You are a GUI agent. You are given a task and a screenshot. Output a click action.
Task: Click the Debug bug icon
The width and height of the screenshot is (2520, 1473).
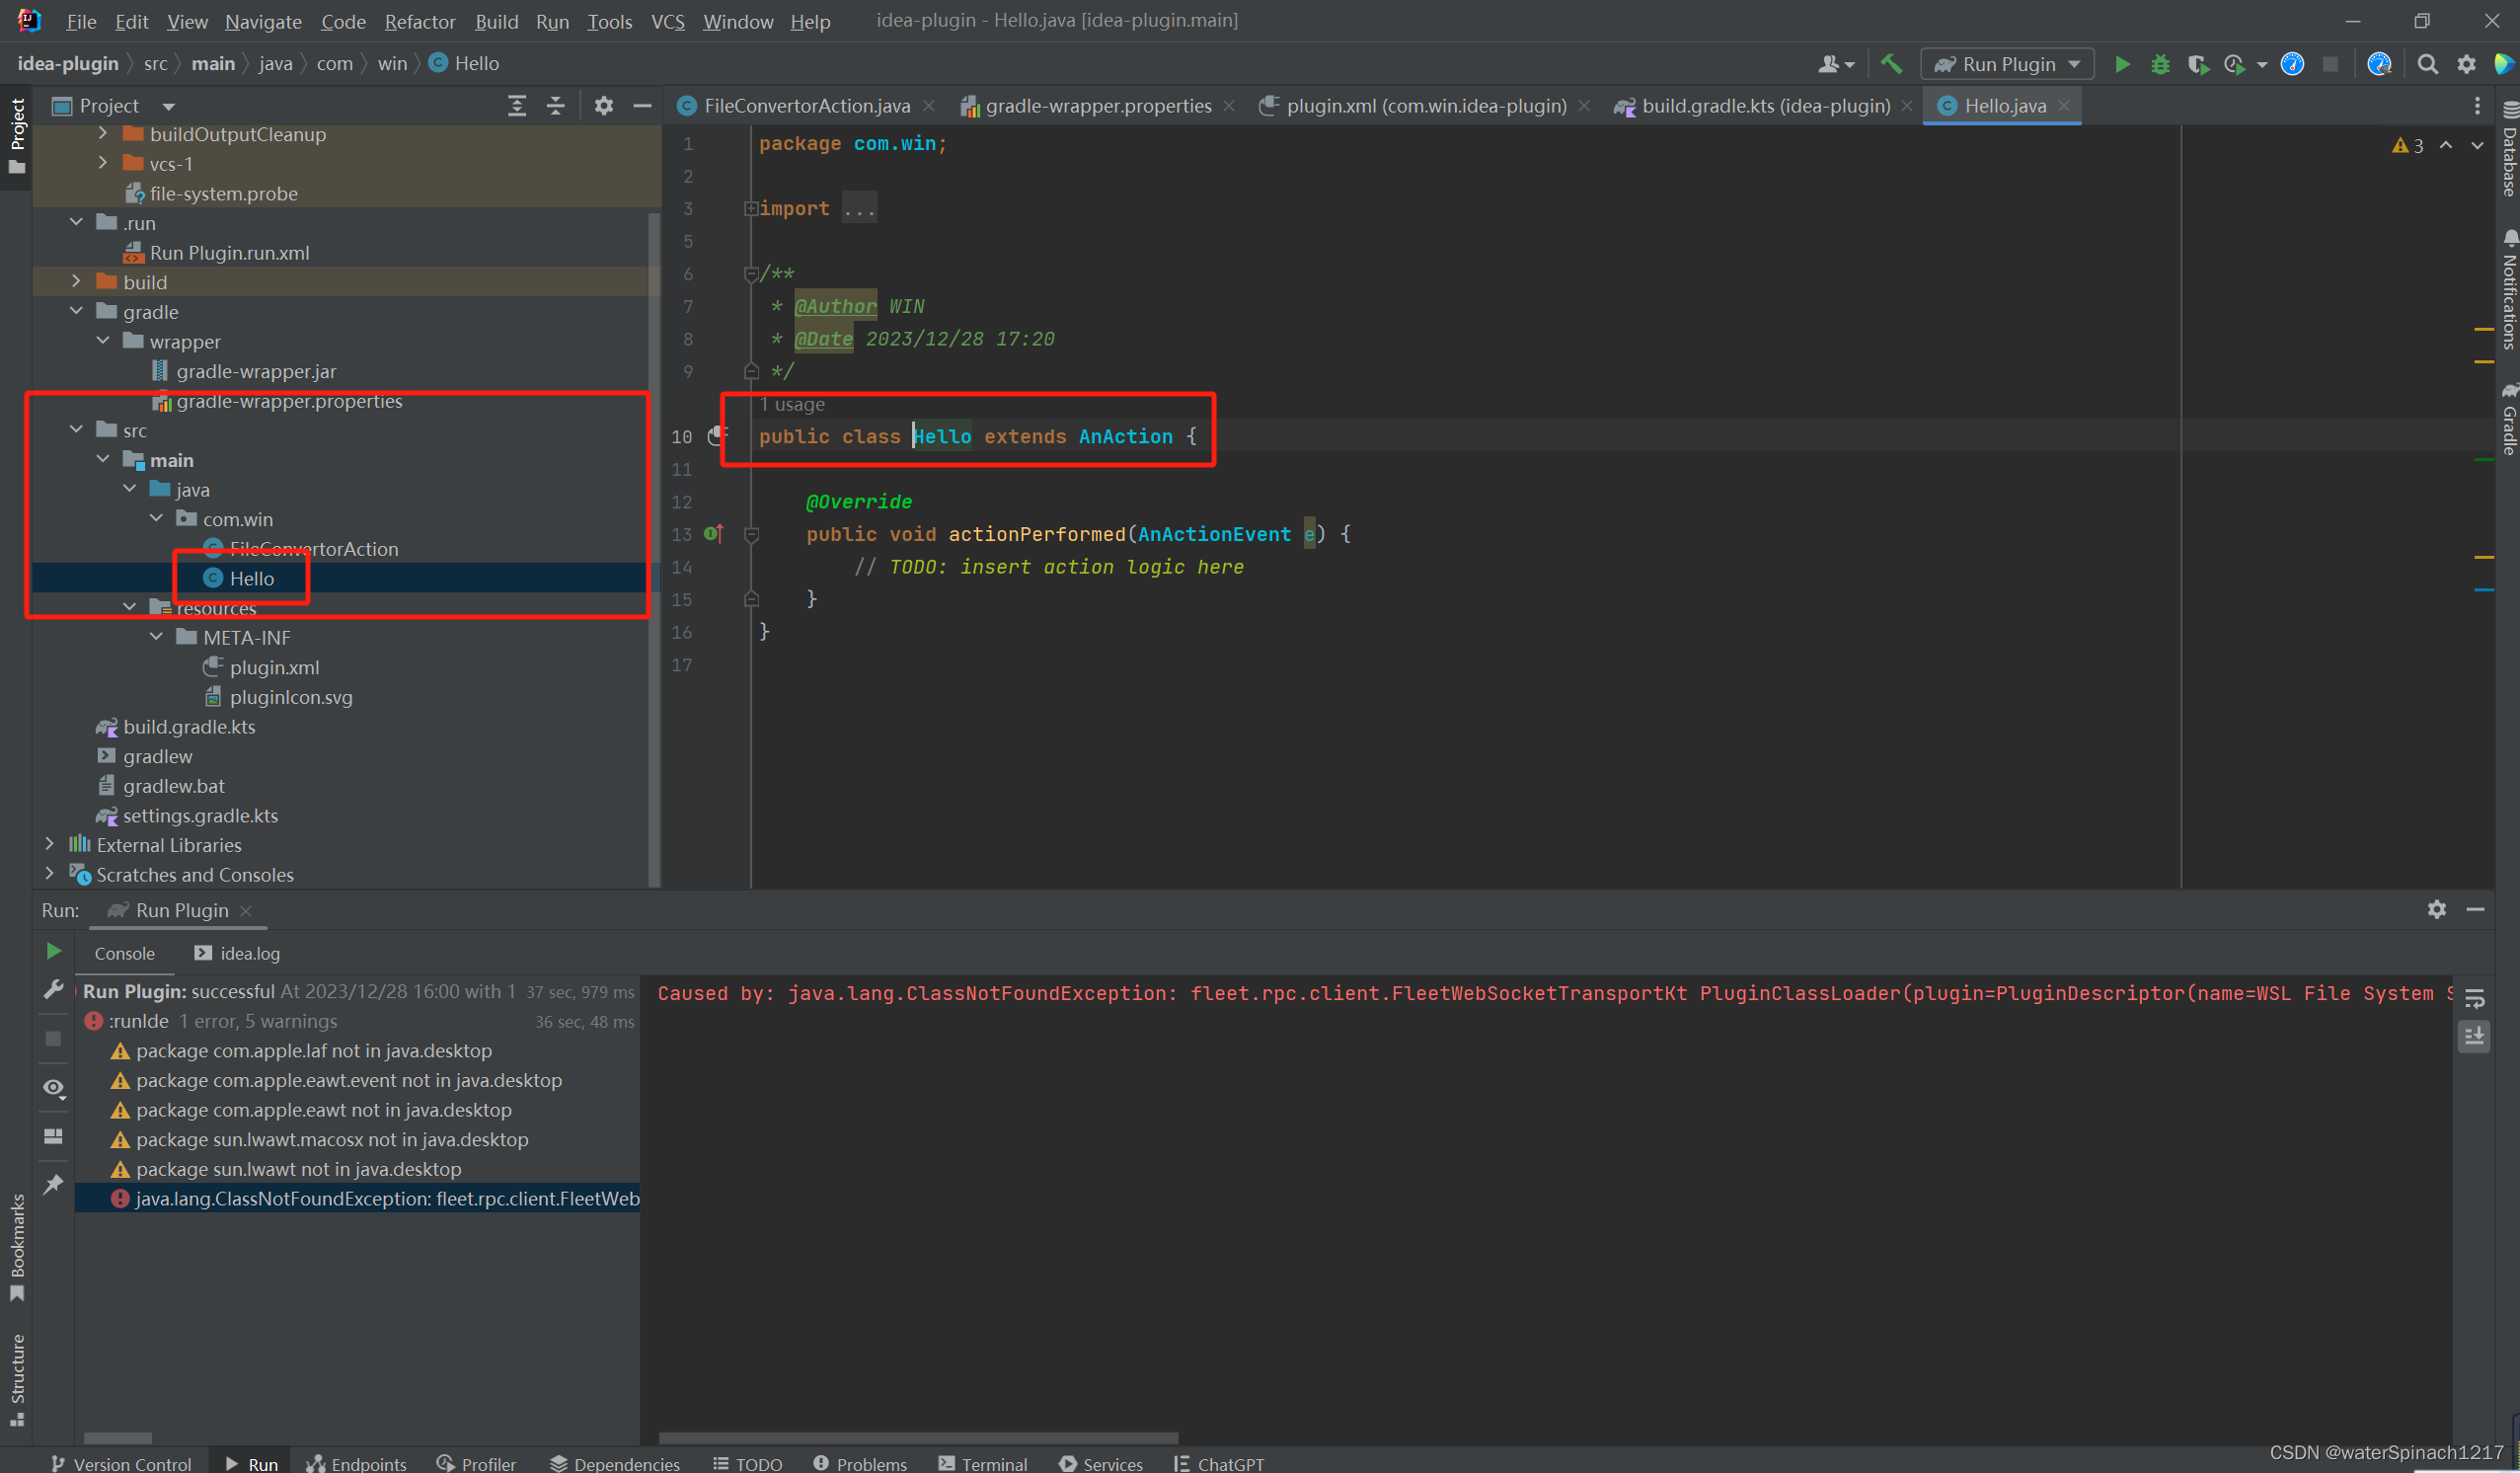pyautogui.click(x=2160, y=64)
